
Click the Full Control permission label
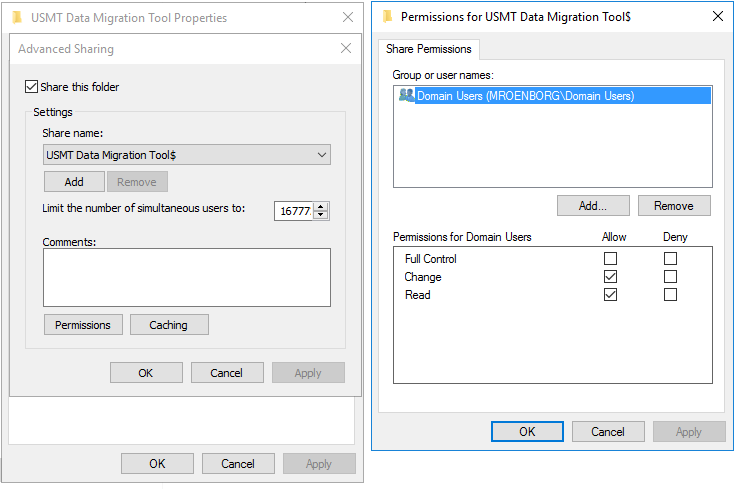click(430, 259)
